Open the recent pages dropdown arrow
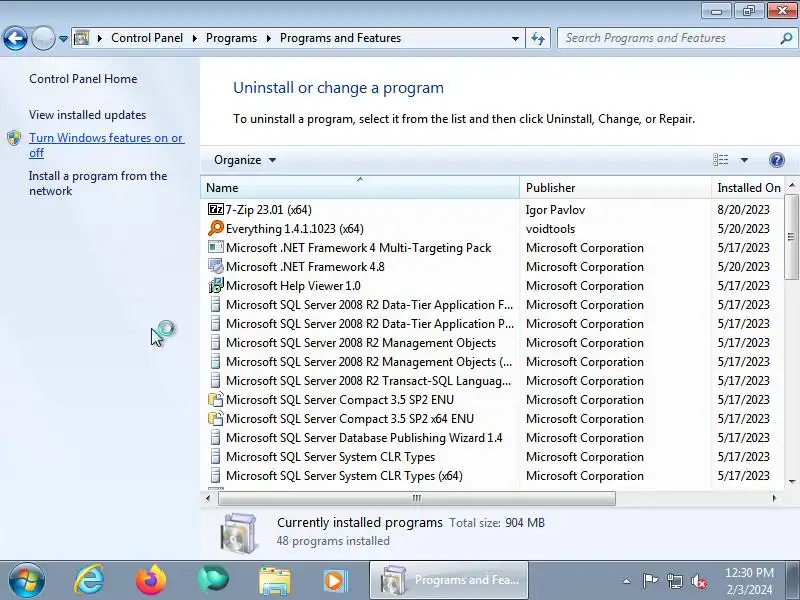800x600 pixels. click(63, 38)
